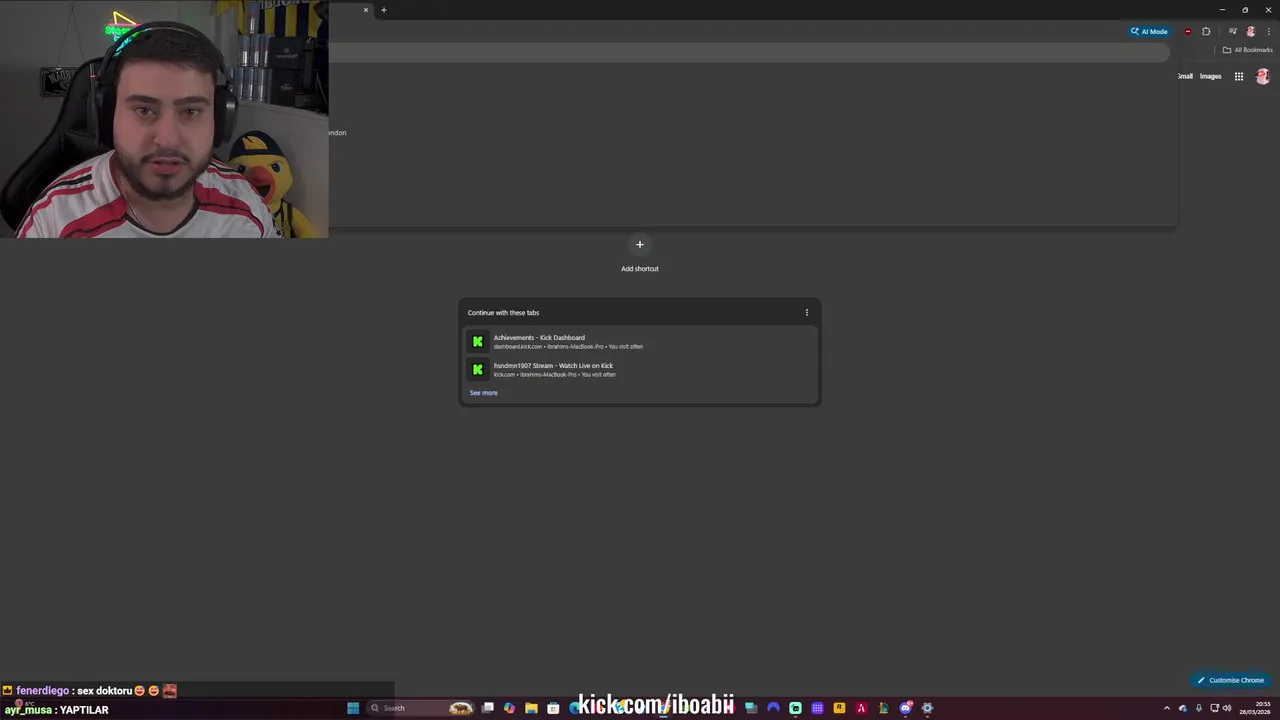
Task: Open the red letter A taskbar app
Action: pos(861,708)
